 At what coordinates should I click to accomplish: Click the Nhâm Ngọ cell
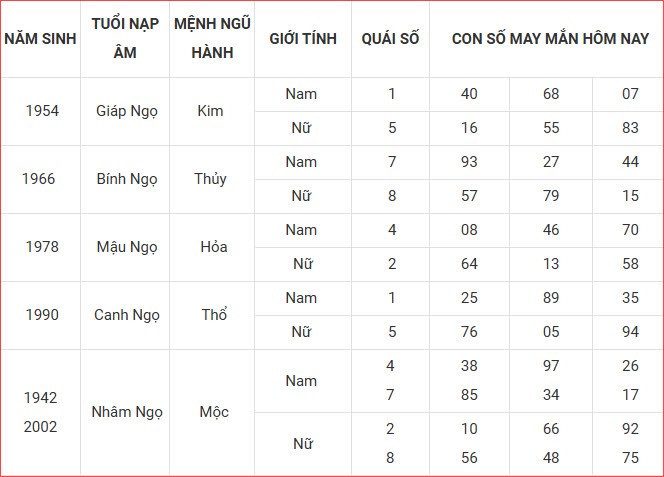pyautogui.click(x=126, y=412)
